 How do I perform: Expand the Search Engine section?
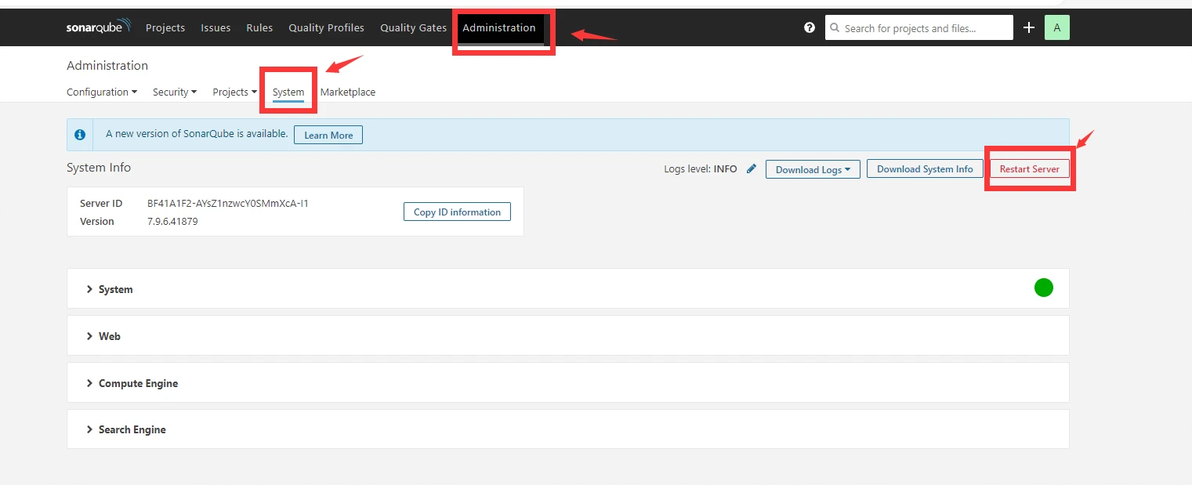568,430
